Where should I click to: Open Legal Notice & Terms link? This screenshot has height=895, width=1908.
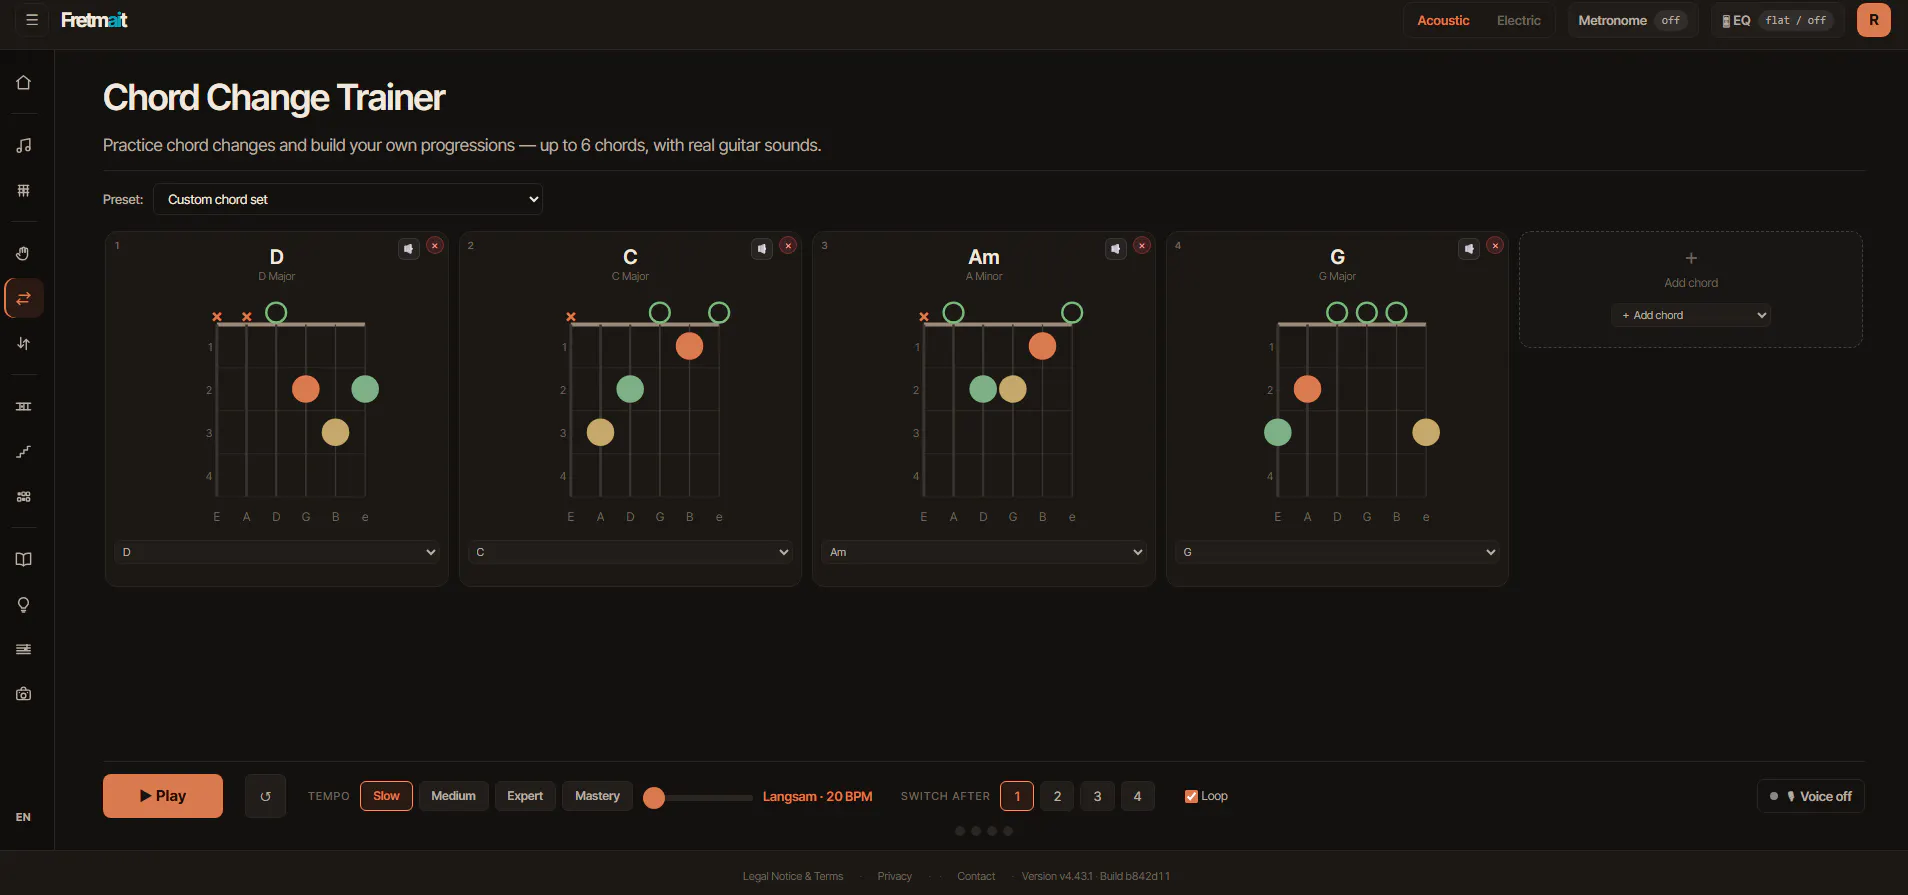(793, 877)
